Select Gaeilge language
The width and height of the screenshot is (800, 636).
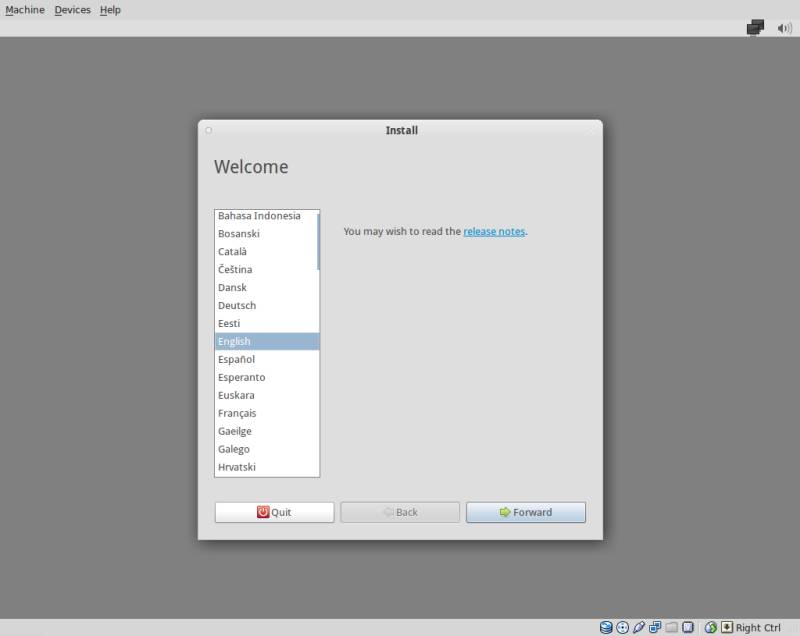pos(267,431)
